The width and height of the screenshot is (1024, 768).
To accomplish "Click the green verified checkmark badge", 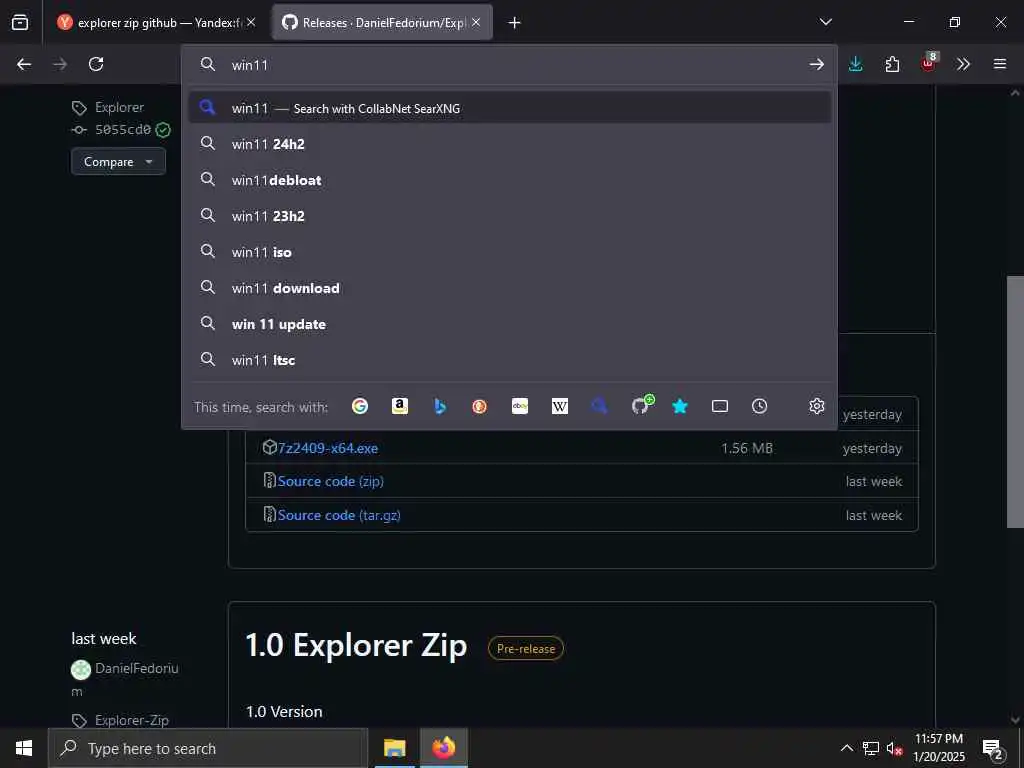I will coord(163,130).
